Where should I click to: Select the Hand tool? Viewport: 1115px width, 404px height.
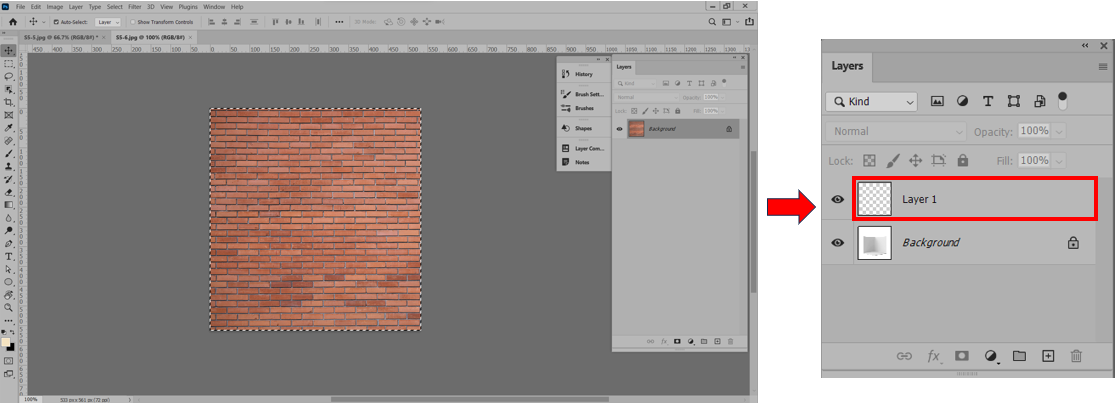[x=9, y=294]
